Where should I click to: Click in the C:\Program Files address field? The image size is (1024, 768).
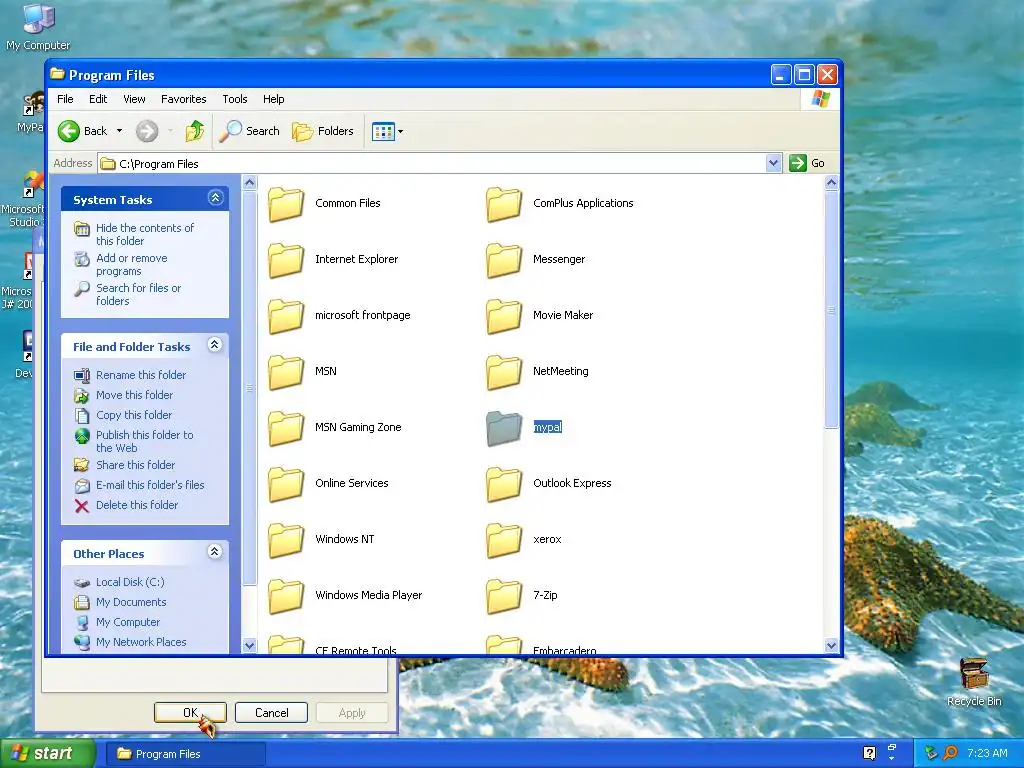[x=432, y=163]
